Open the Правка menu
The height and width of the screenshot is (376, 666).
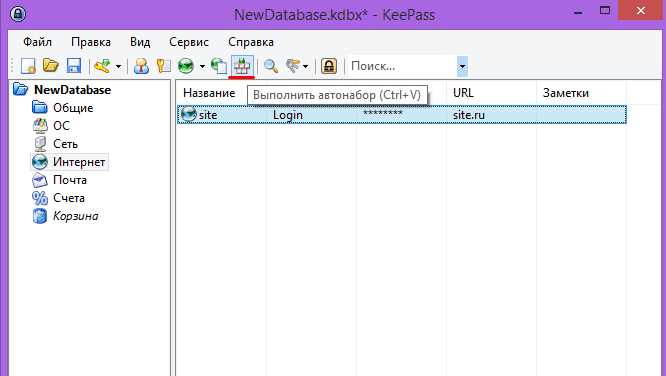[x=91, y=42]
